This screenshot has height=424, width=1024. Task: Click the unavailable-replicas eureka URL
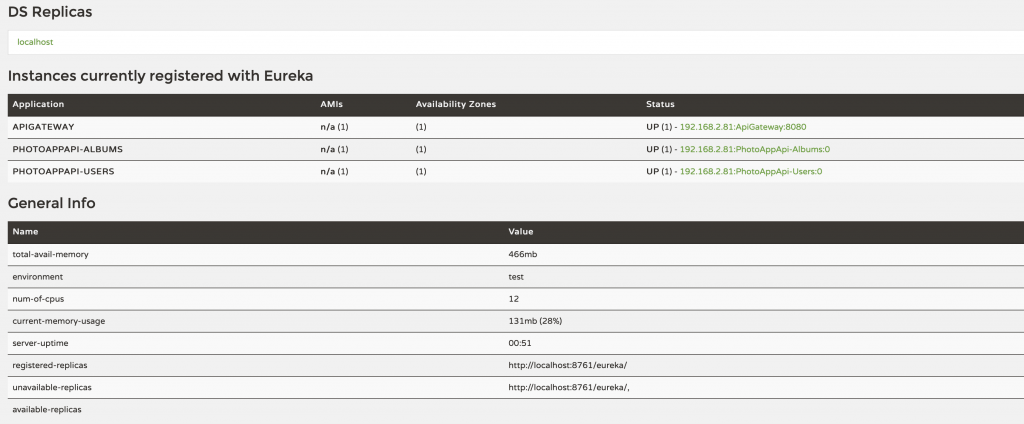(x=569, y=387)
